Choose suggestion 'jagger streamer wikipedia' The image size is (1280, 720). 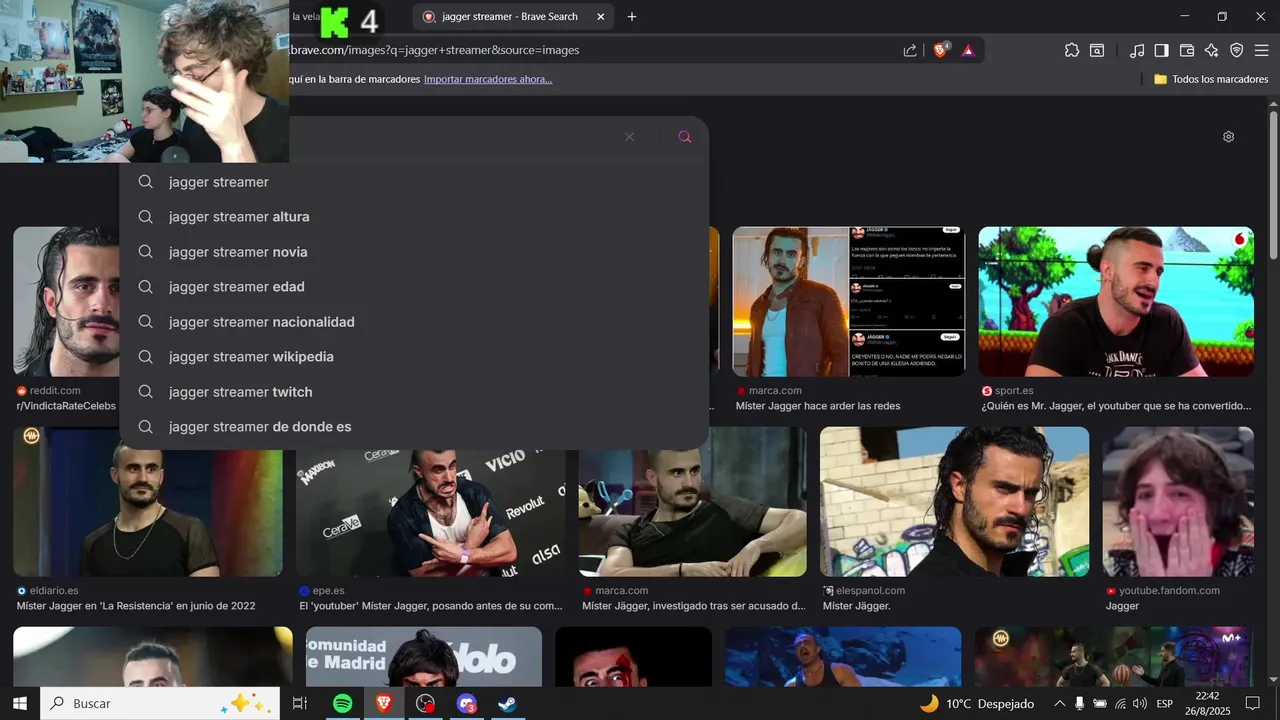(414, 357)
